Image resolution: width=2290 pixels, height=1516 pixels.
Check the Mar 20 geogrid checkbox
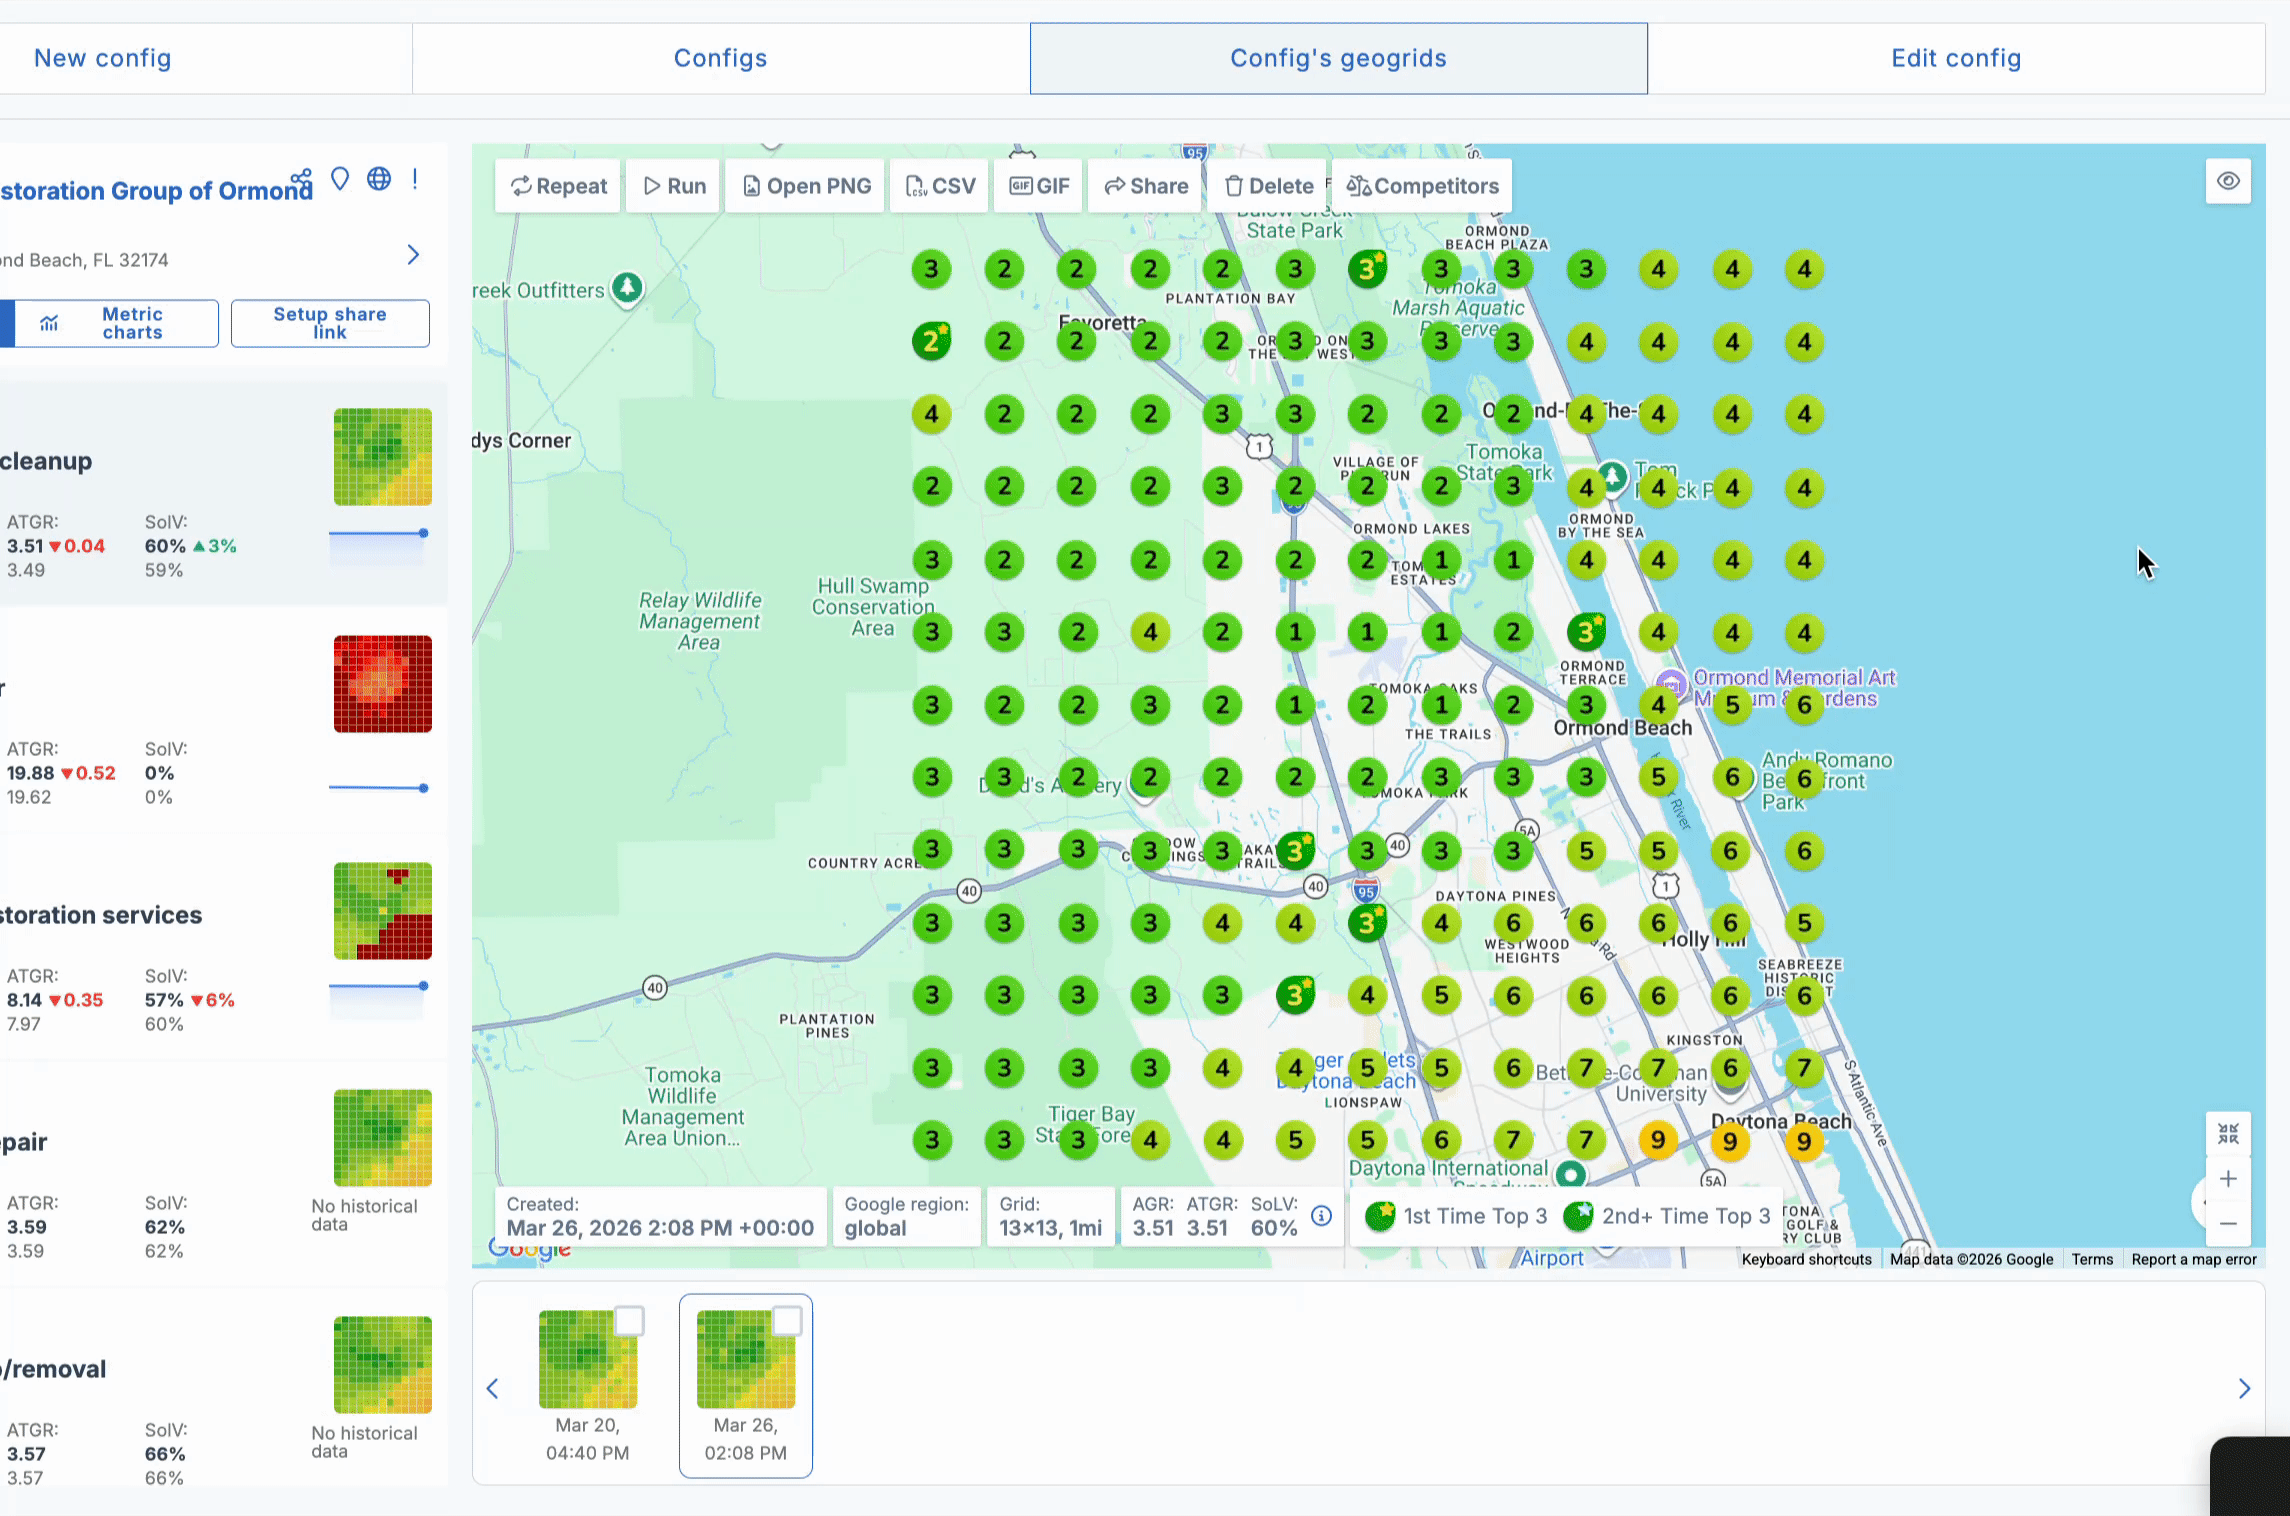tap(628, 1321)
